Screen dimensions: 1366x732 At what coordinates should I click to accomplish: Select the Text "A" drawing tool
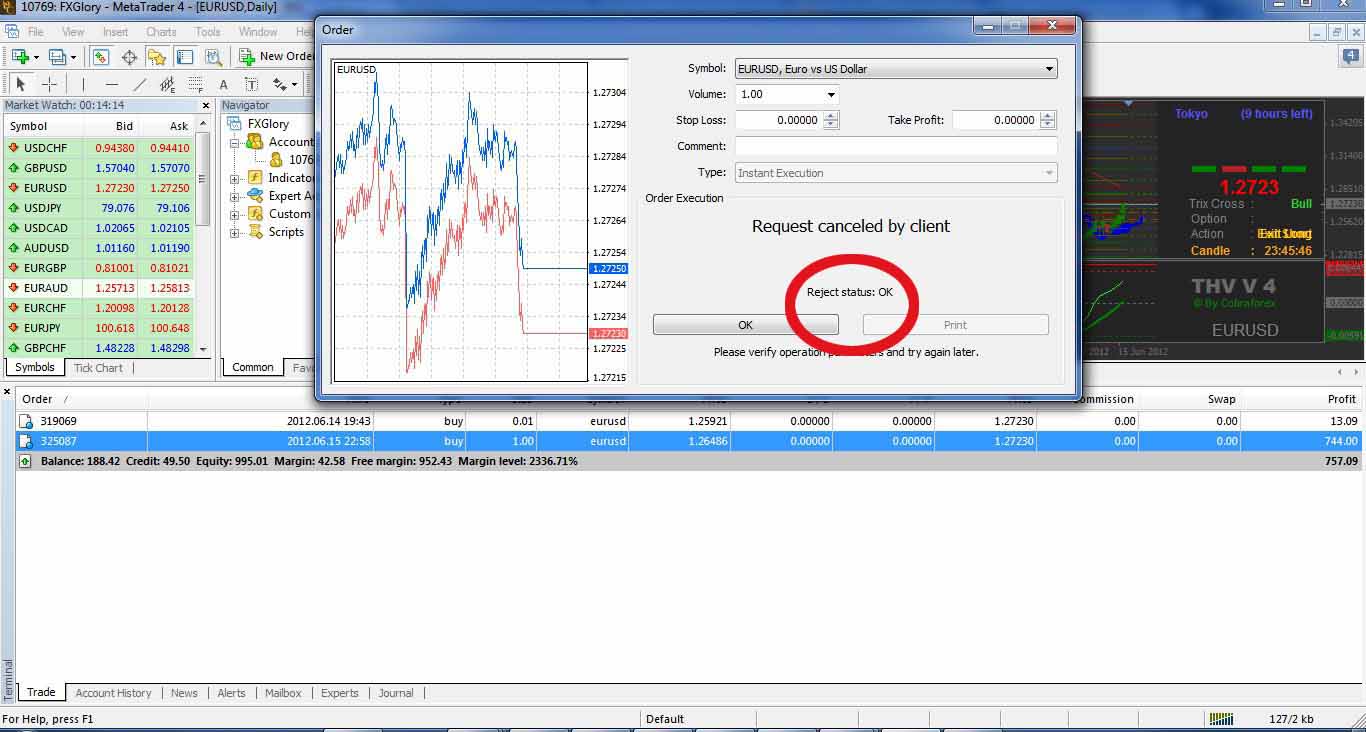224,84
